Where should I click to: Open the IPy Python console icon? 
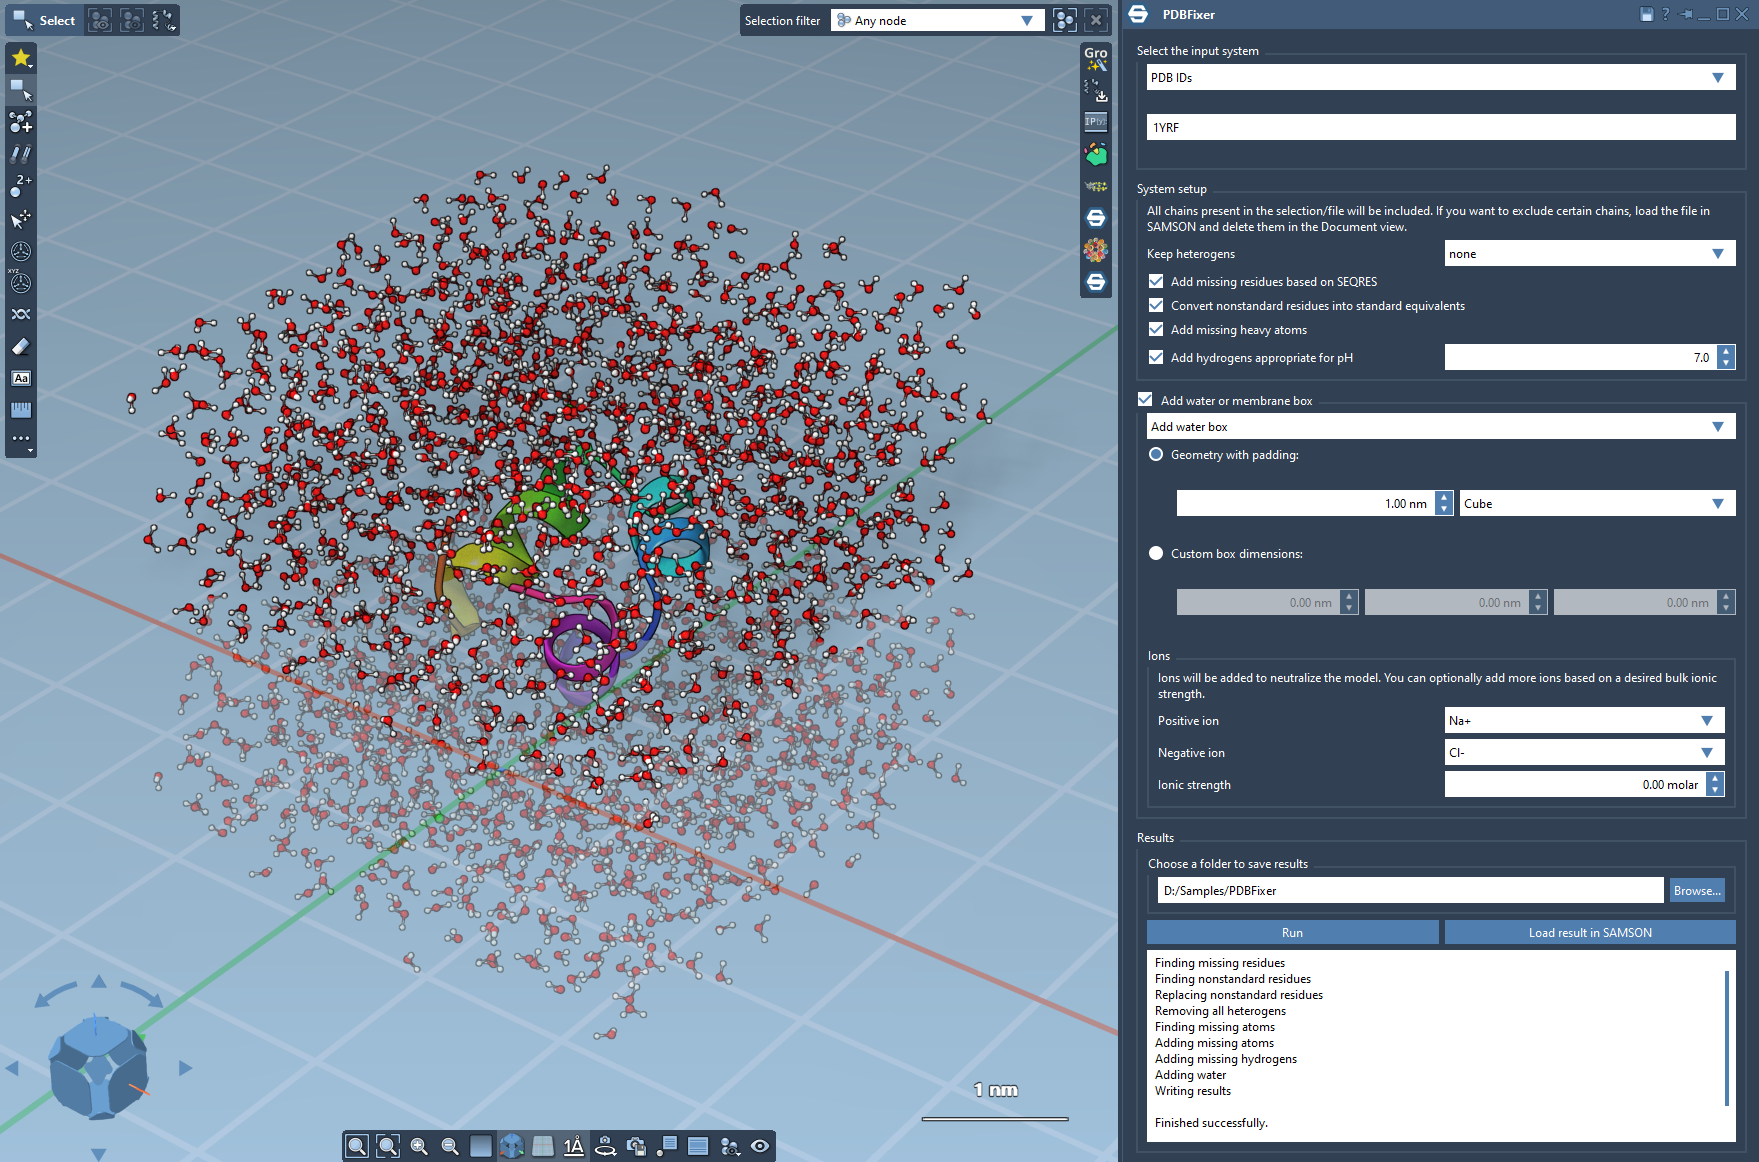coord(1096,122)
